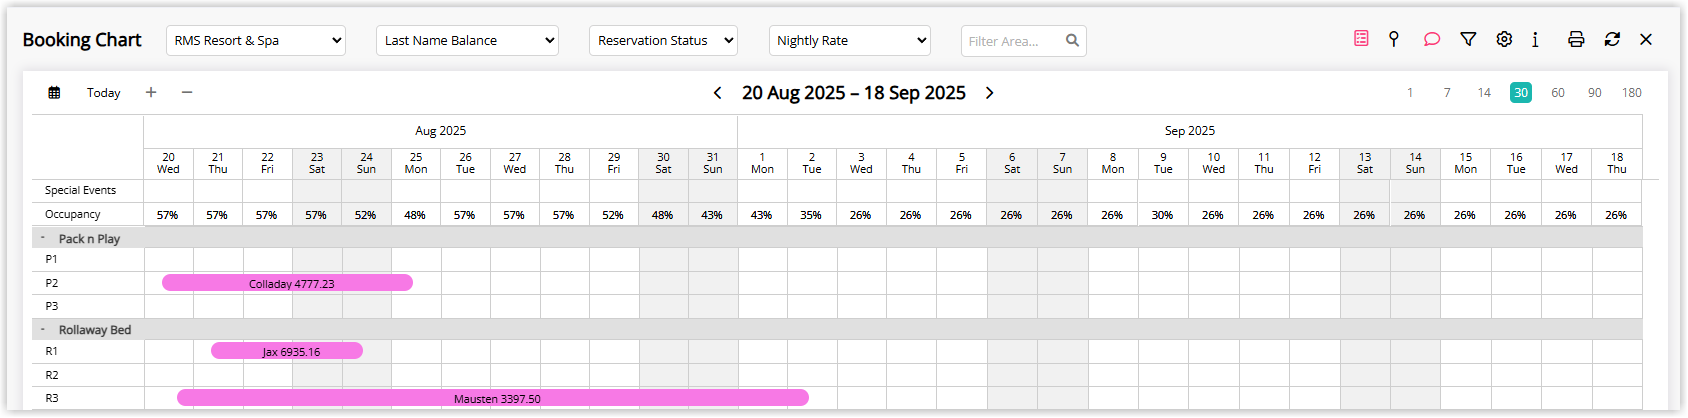The width and height of the screenshot is (1688, 418).
Task: Click the search magnifier in Filter Area
Action: pyautogui.click(x=1072, y=40)
